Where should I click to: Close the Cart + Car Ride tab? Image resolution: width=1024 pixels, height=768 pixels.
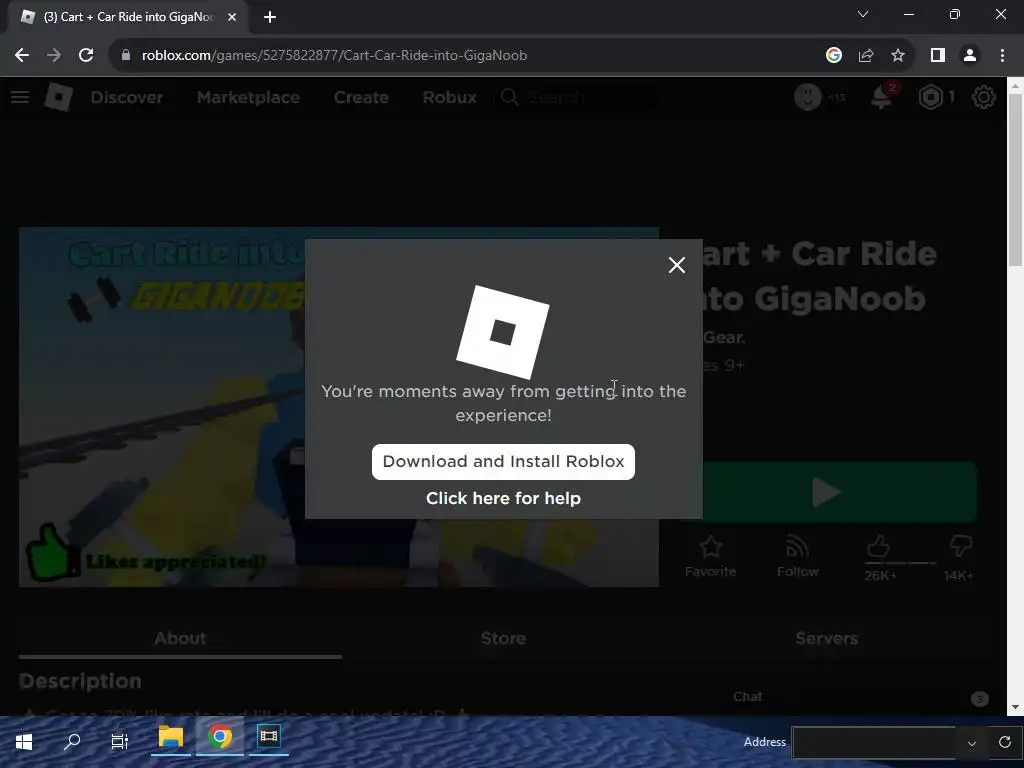click(x=232, y=17)
